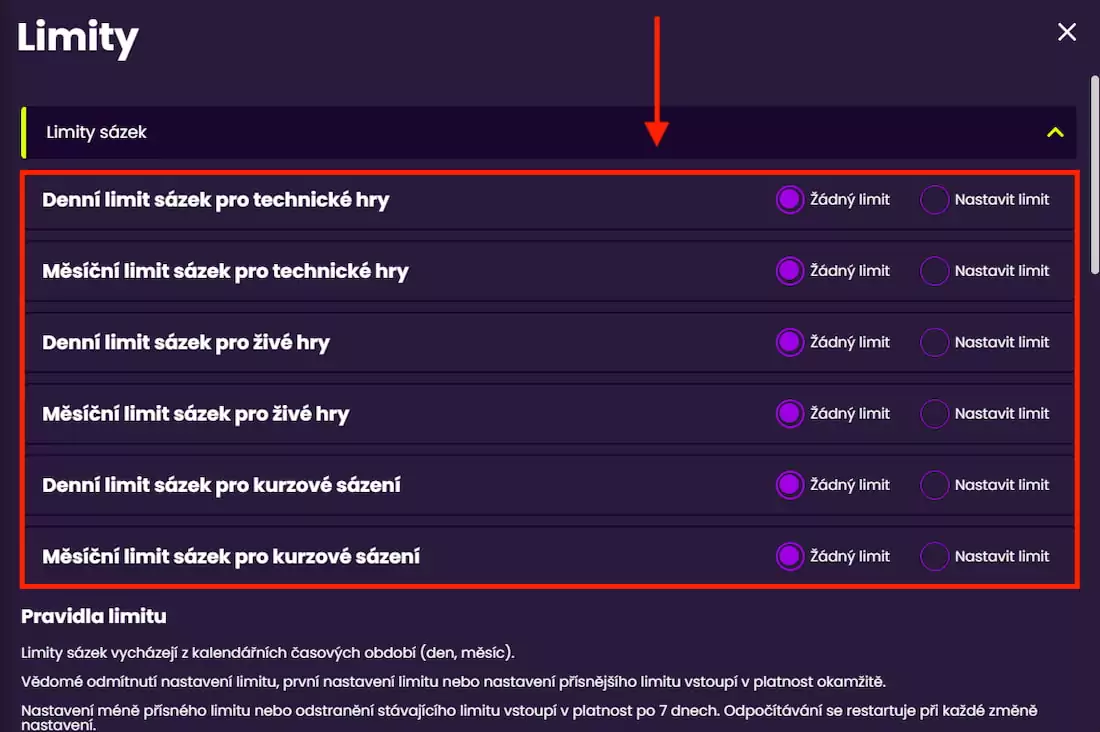The width and height of the screenshot is (1100, 732).
Task: Select Žádný limit for daily kurzové sázení
Action: pyautogui.click(x=790, y=485)
